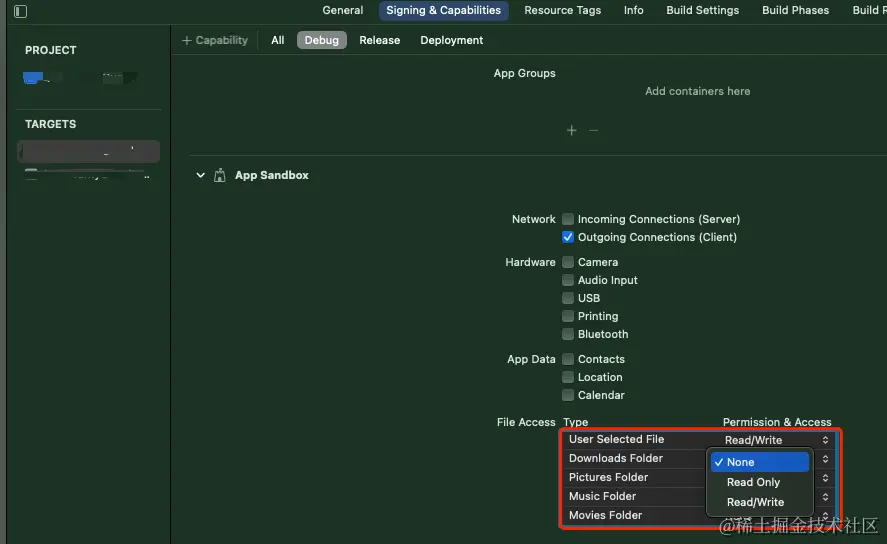
Task: Choose Read Only in the permission popup
Action: 760,482
